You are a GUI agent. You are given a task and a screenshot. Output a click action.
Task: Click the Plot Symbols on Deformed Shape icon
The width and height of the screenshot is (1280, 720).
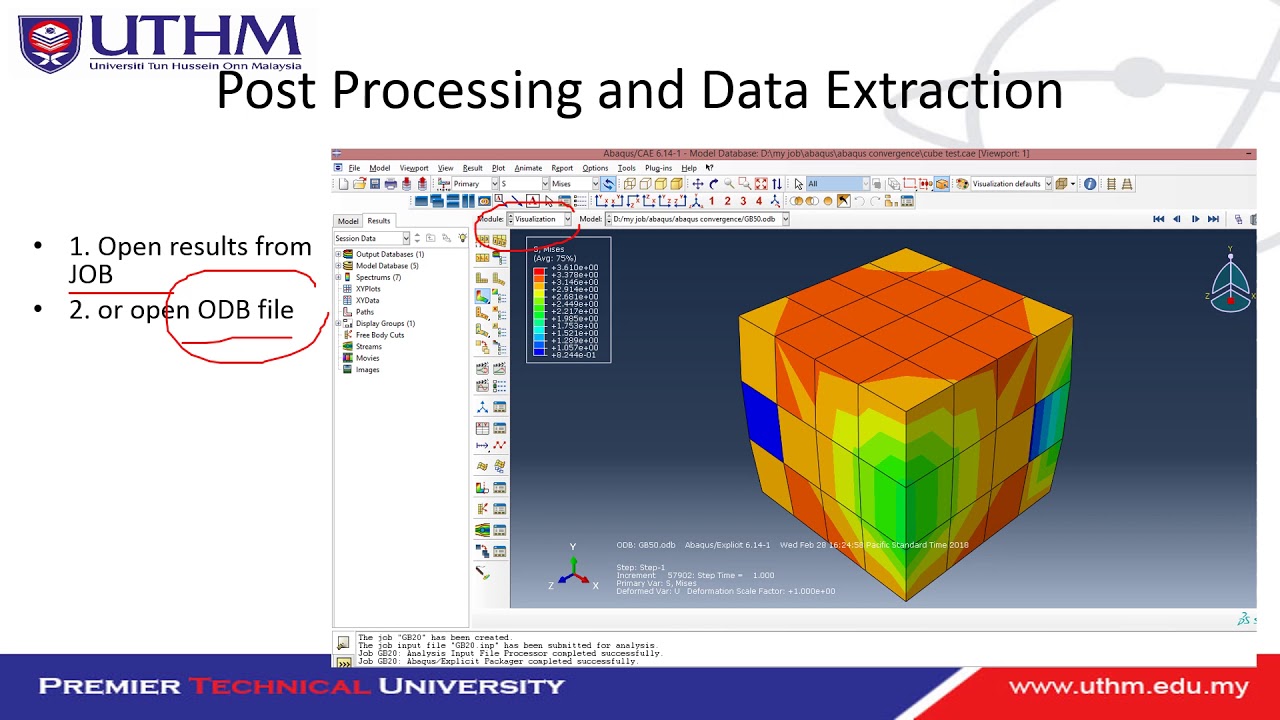482,313
